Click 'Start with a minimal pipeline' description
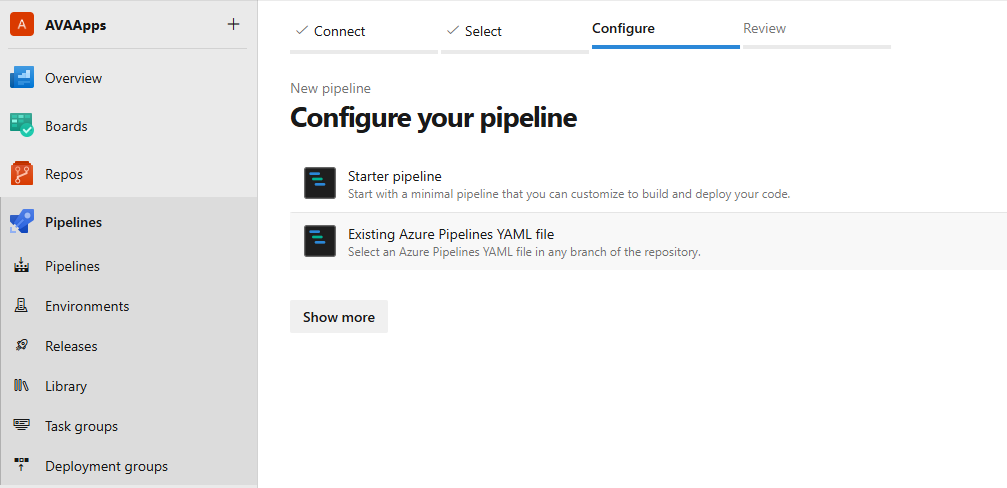This screenshot has height=488, width=1007. (569, 193)
